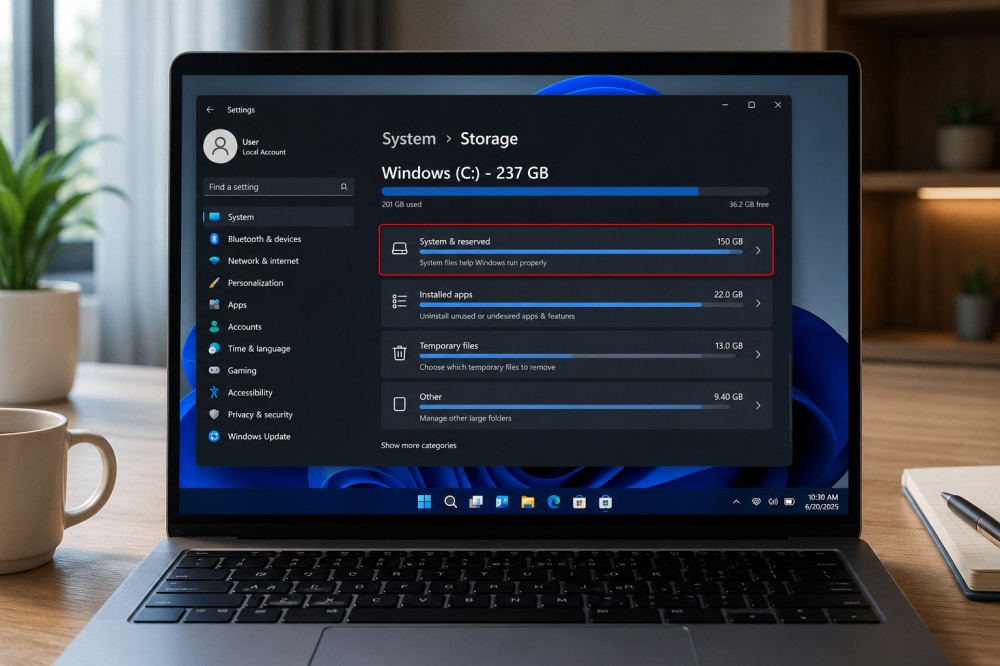Open Task View on the taskbar

coord(476,502)
